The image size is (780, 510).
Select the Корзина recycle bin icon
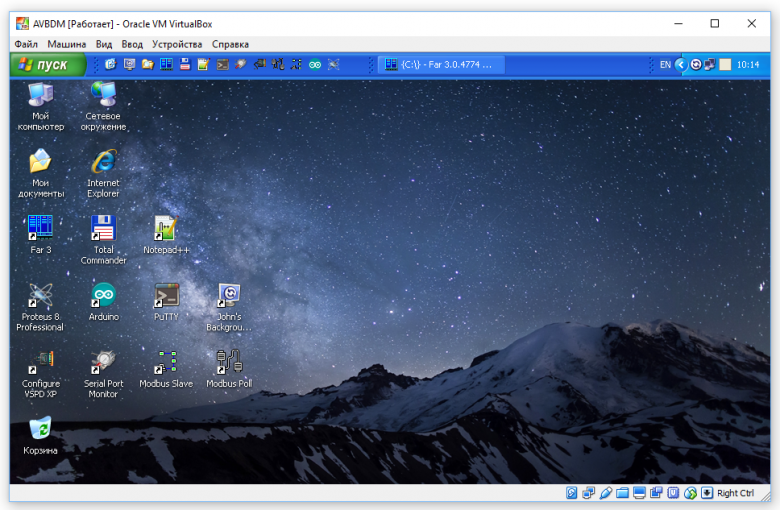40,435
